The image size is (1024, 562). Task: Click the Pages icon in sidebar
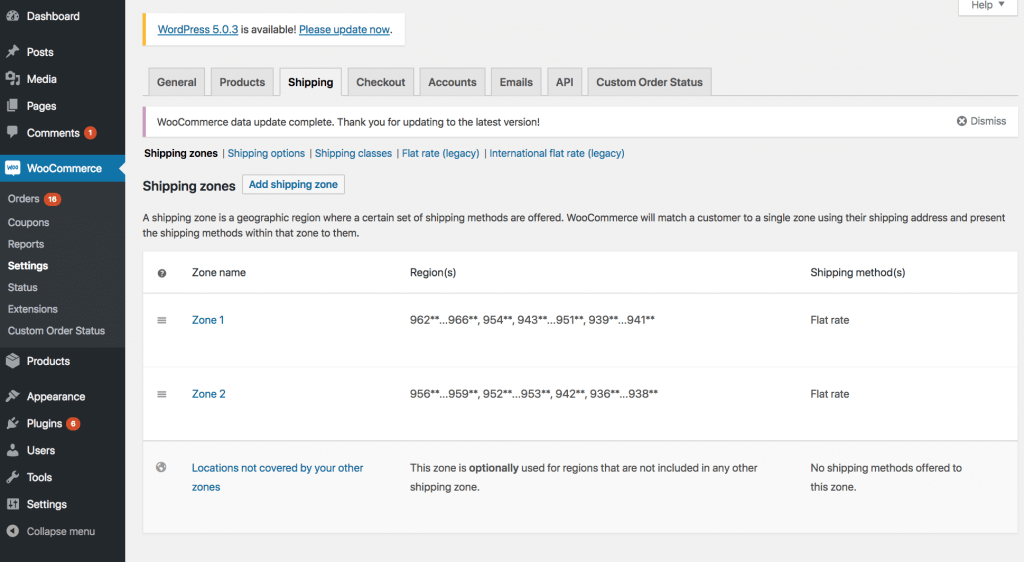pyautogui.click(x=12, y=105)
